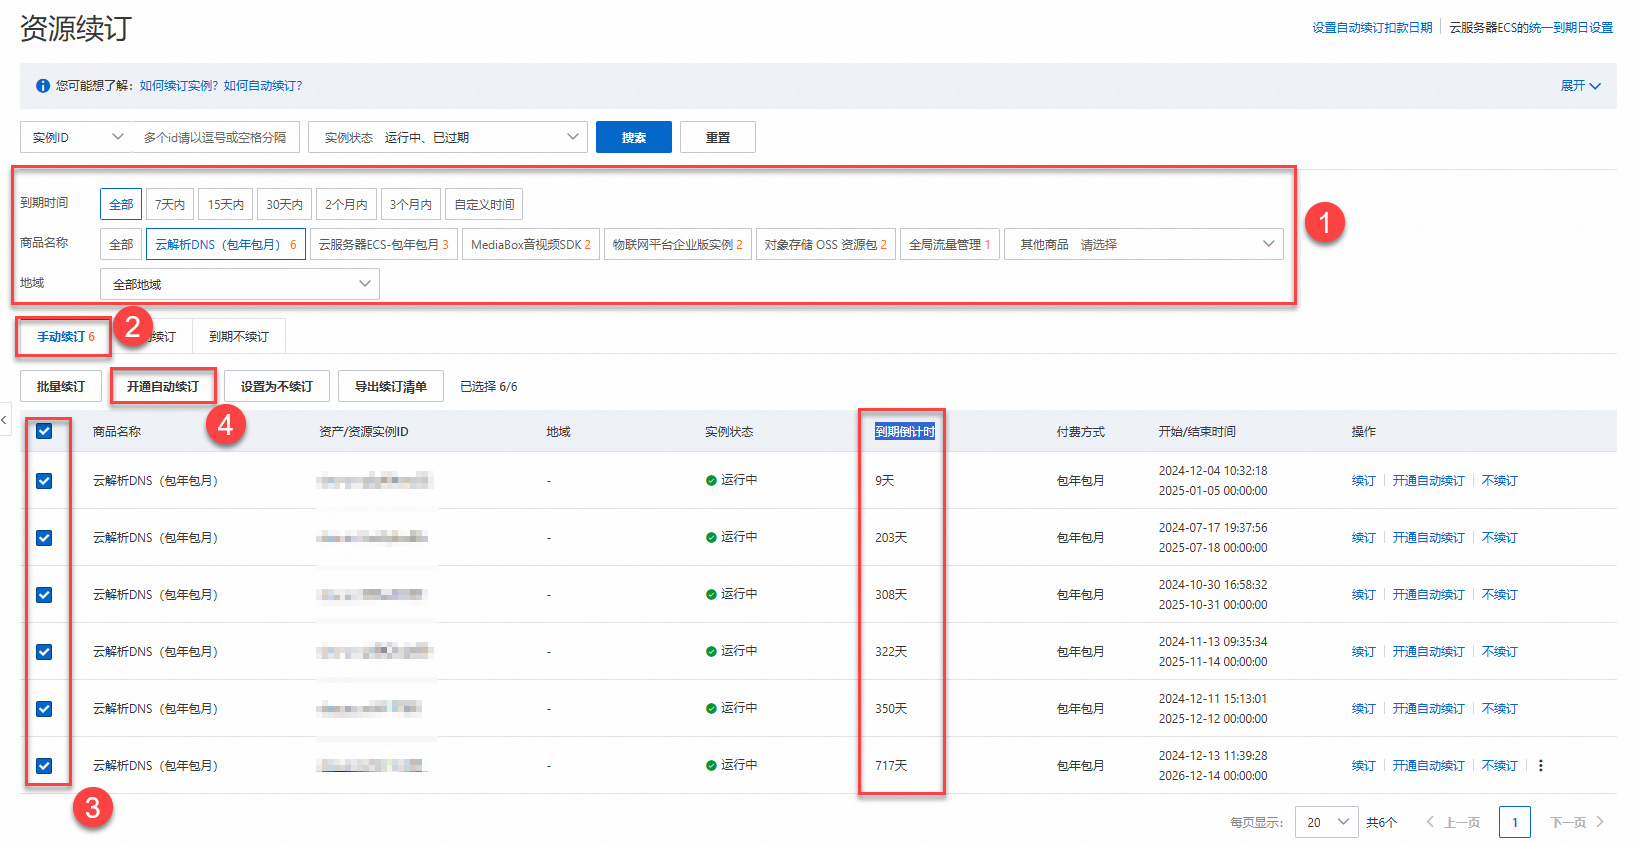The height and width of the screenshot is (845, 1640).
Task: Switch to the 手动续订 tab
Action: click(65, 337)
